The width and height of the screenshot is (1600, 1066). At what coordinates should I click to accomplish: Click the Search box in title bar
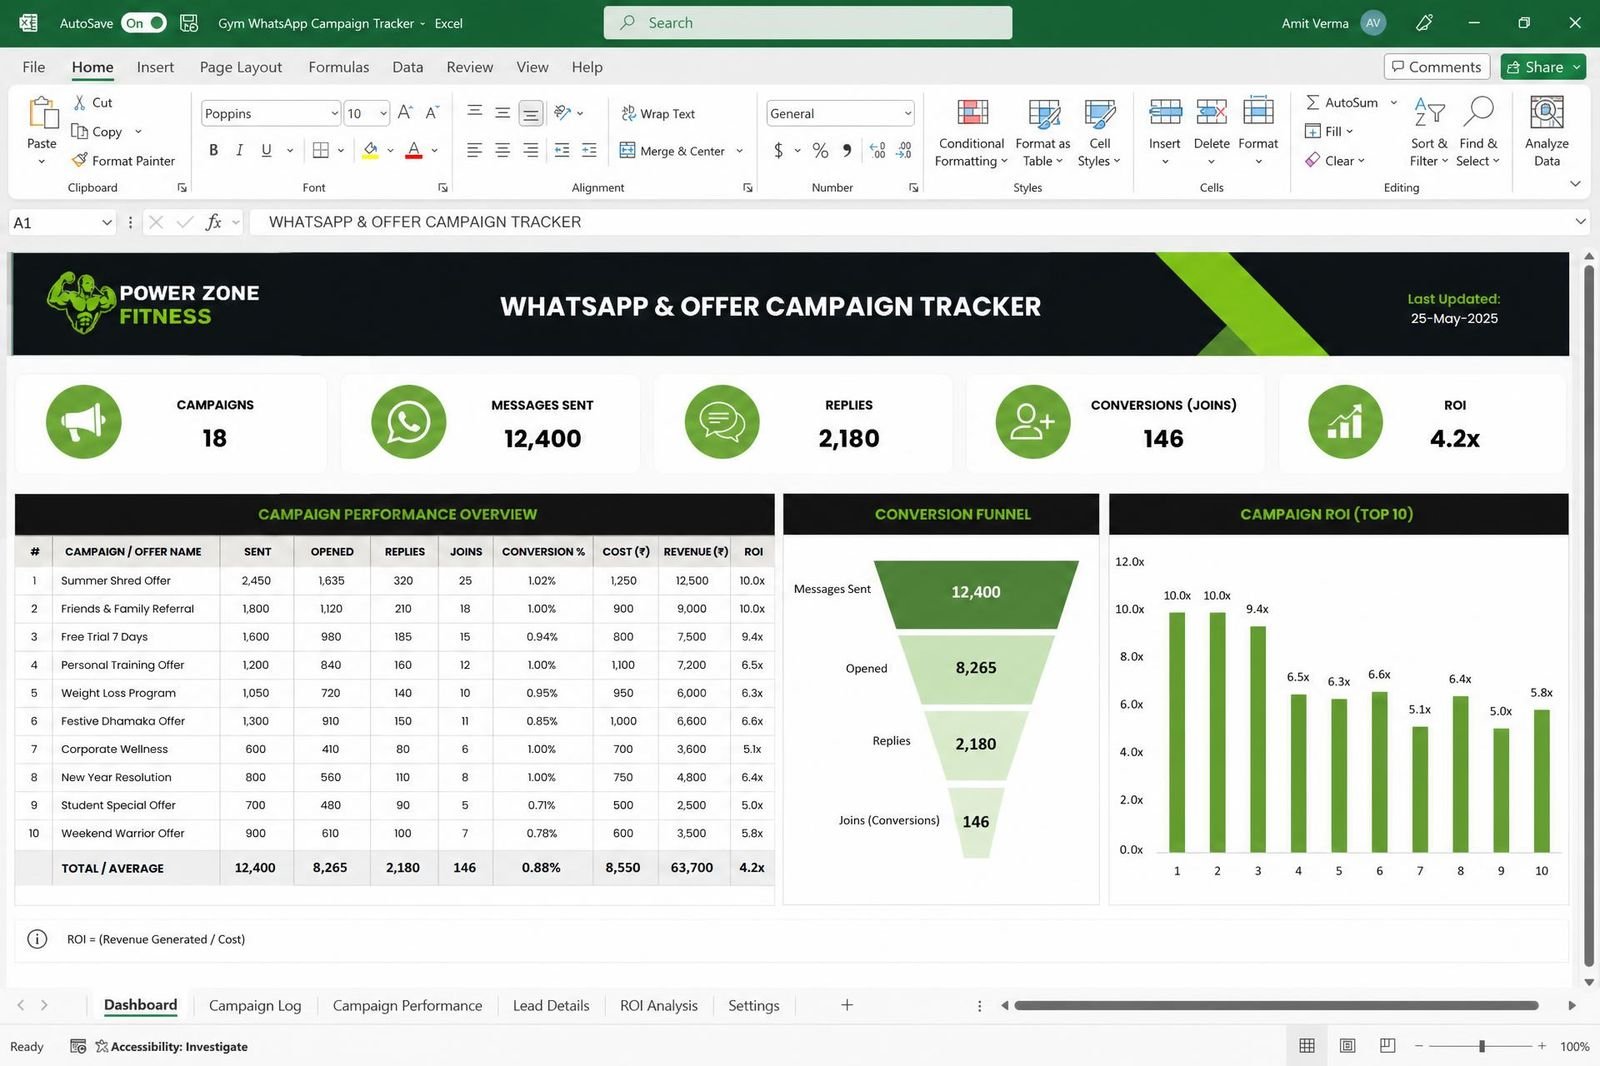pyautogui.click(x=808, y=23)
